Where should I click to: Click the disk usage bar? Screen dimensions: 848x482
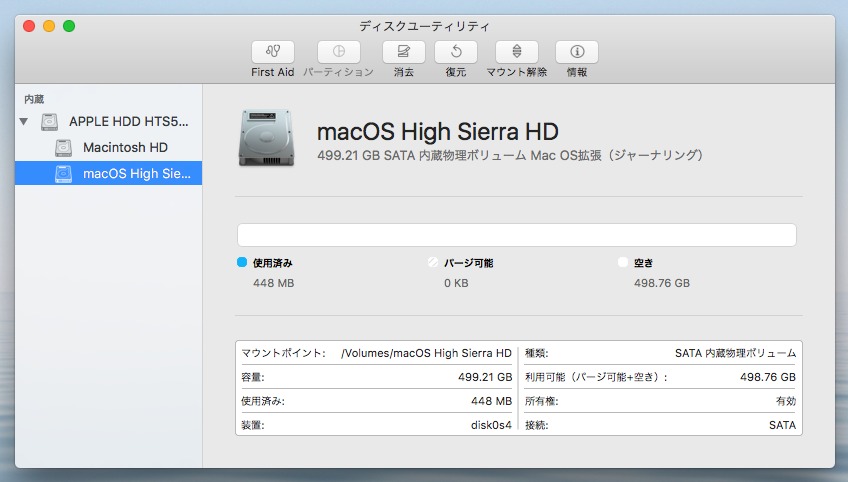click(x=516, y=235)
